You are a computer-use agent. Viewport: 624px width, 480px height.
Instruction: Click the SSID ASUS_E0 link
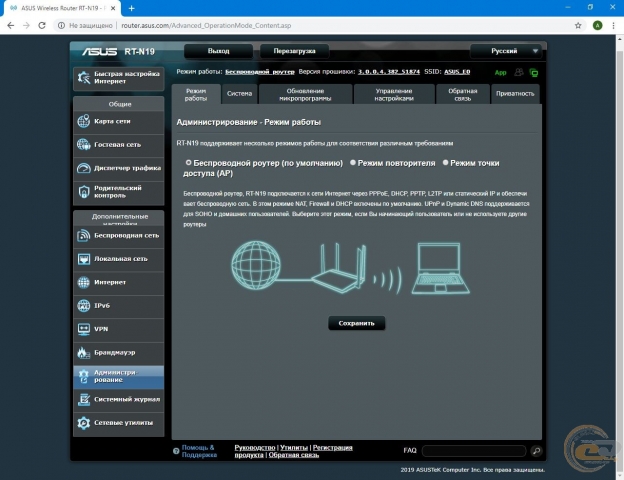click(x=457, y=72)
